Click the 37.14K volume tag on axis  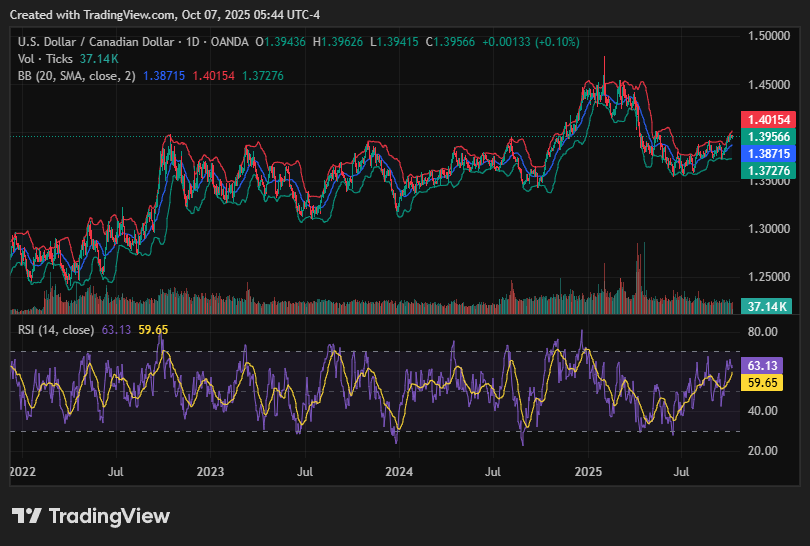coord(770,306)
